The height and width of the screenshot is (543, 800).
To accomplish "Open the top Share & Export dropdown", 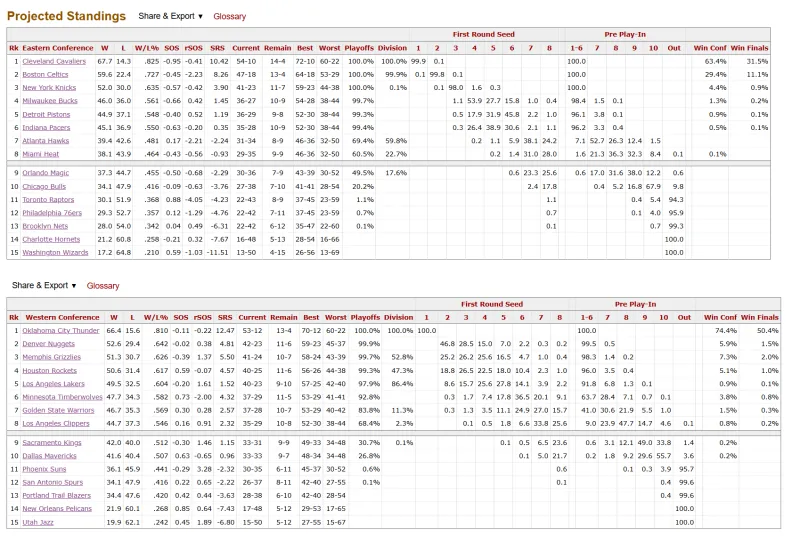I will [x=170, y=16].
